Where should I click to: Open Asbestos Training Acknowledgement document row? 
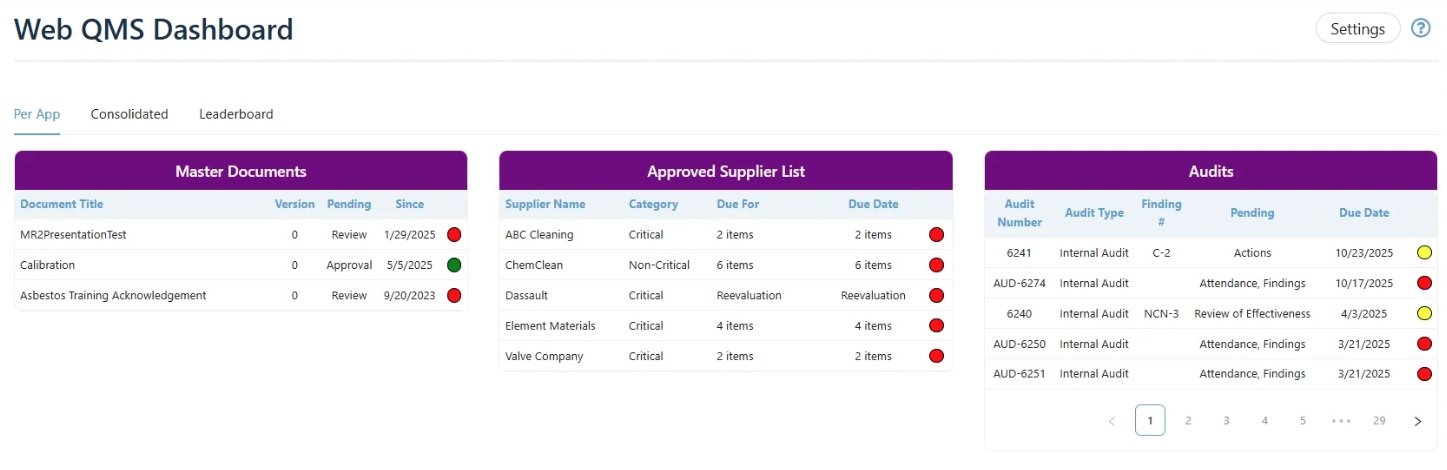click(113, 295)
